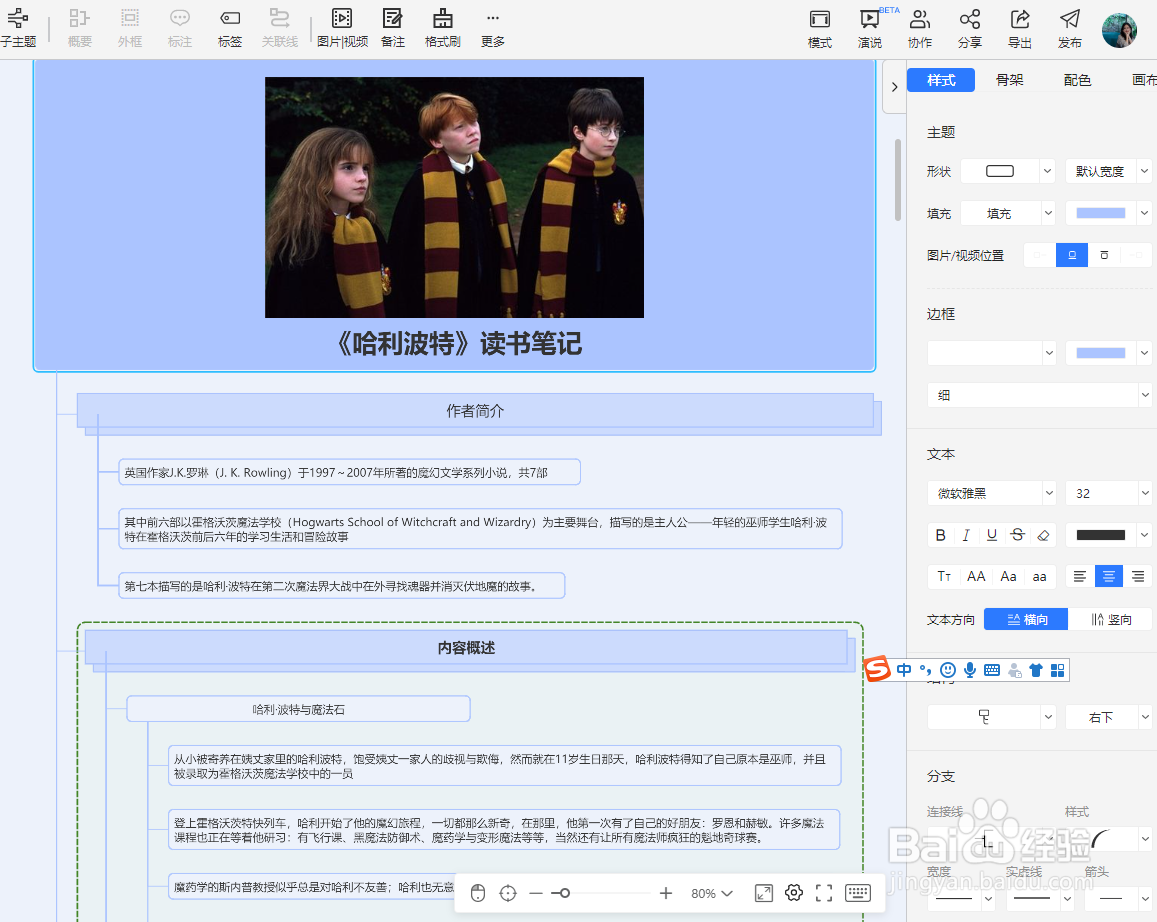Activate the 格式刷 format painter
Image resolution: width=1157 pixels, height=922 pixels.
coord(443,28)
